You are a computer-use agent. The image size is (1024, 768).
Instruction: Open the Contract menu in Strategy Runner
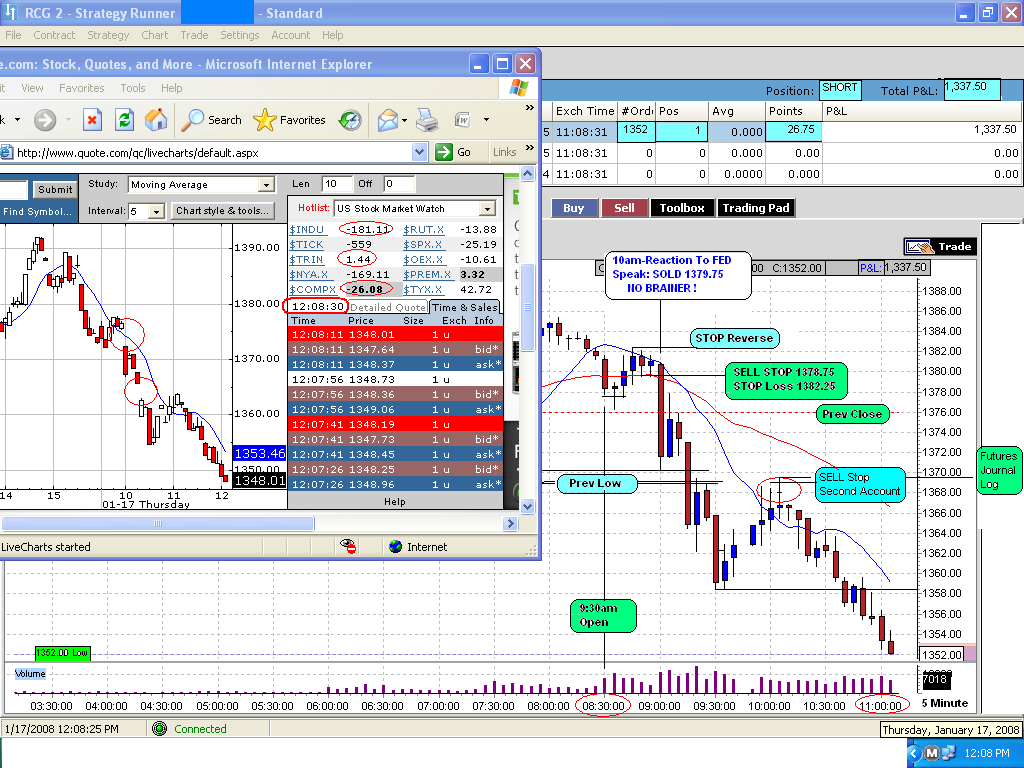click(54, 35)
